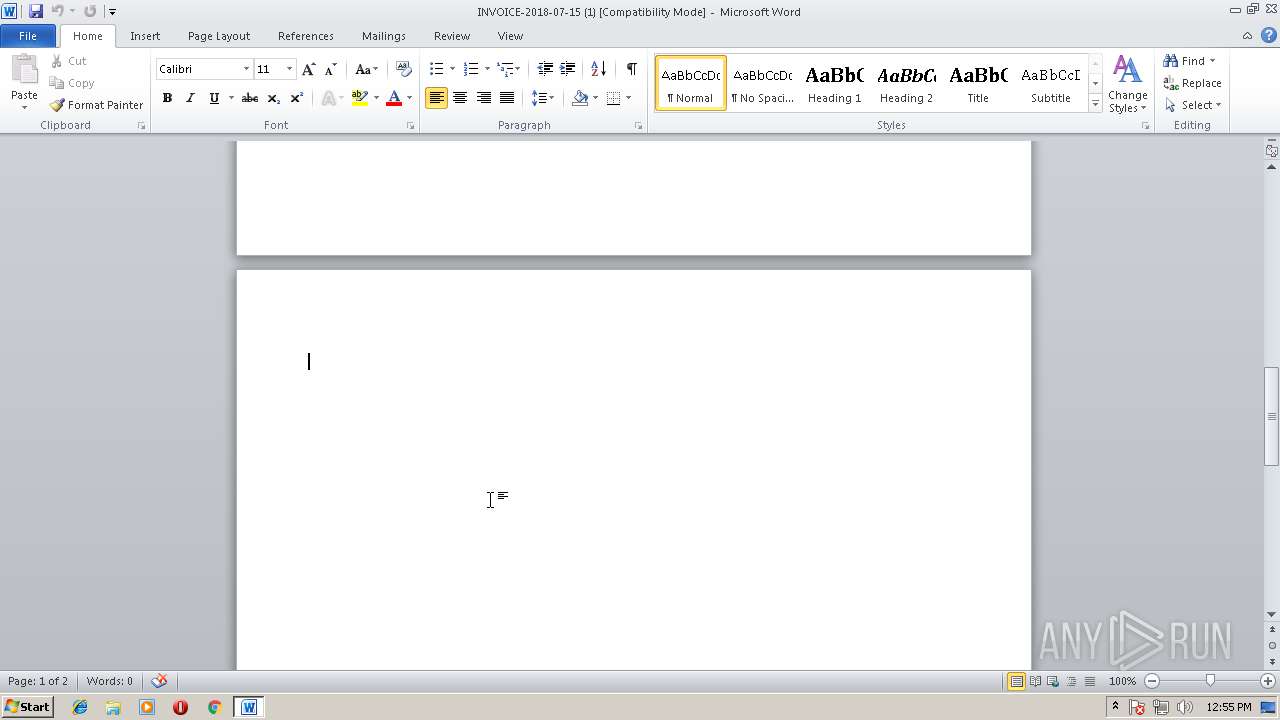Click the Decrease Indent icon
Image resolution: width=1280 pixels, height=720 pixels.
pos(545,69)
